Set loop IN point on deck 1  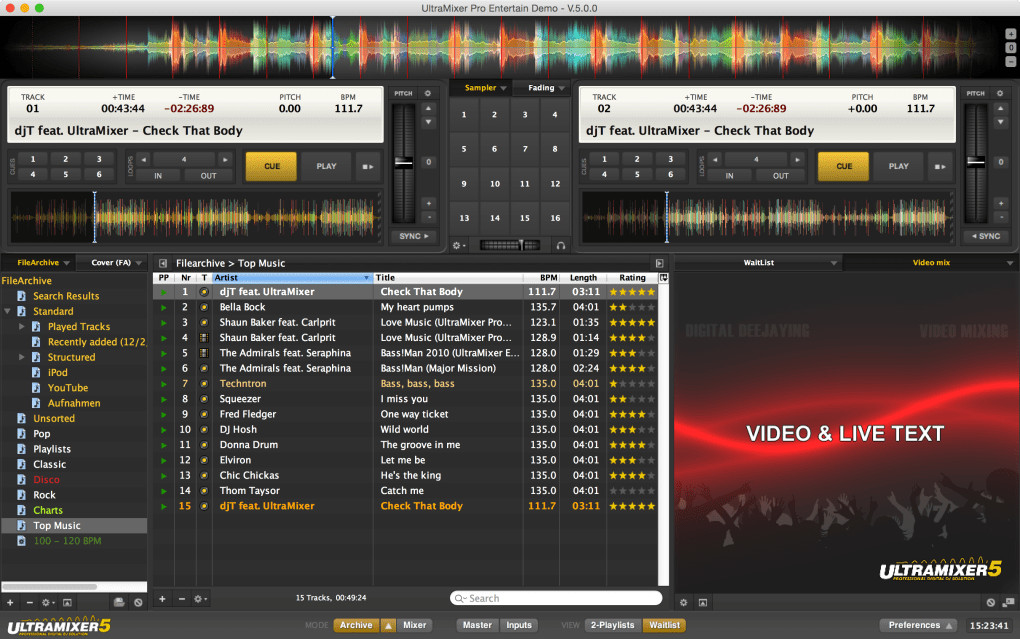point(158,176)
